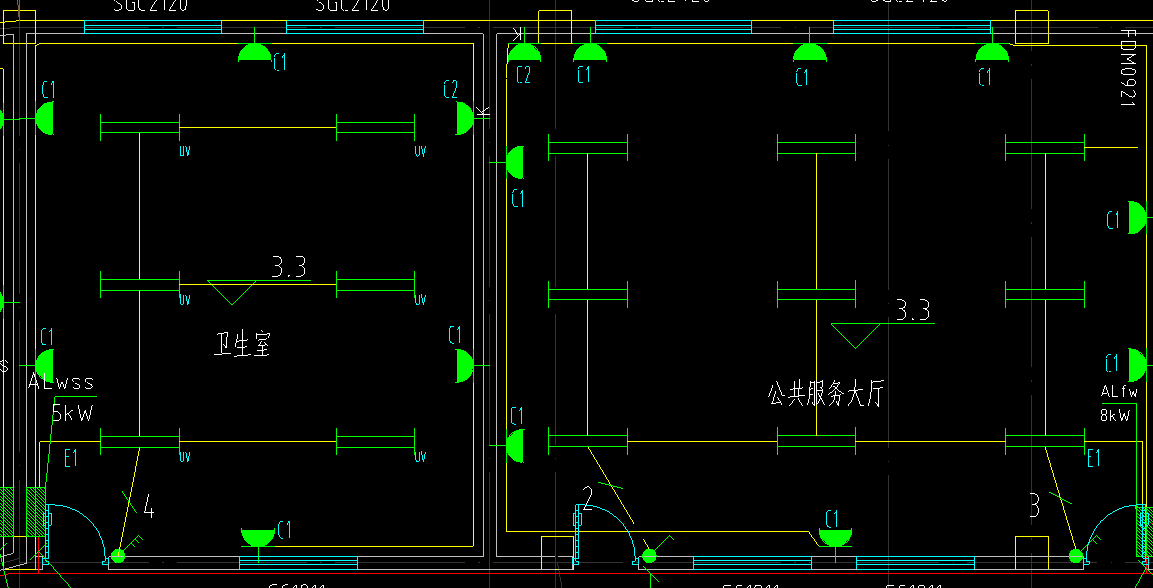Click the light switch dot by 卫生室 door

point(118,556)
